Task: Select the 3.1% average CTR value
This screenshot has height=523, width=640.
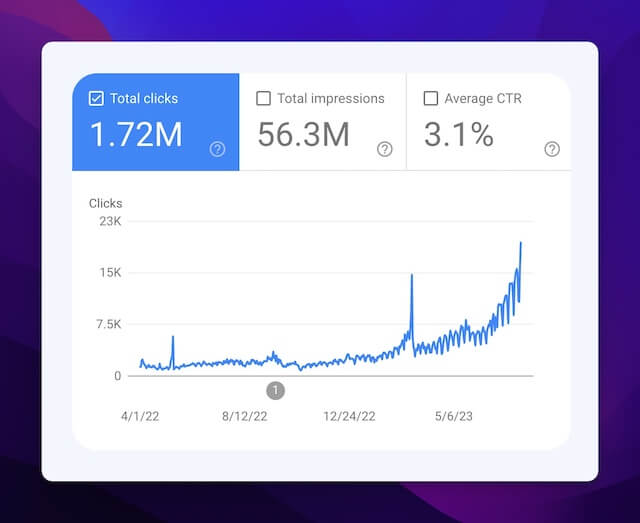Action: (x=459, y=134)
